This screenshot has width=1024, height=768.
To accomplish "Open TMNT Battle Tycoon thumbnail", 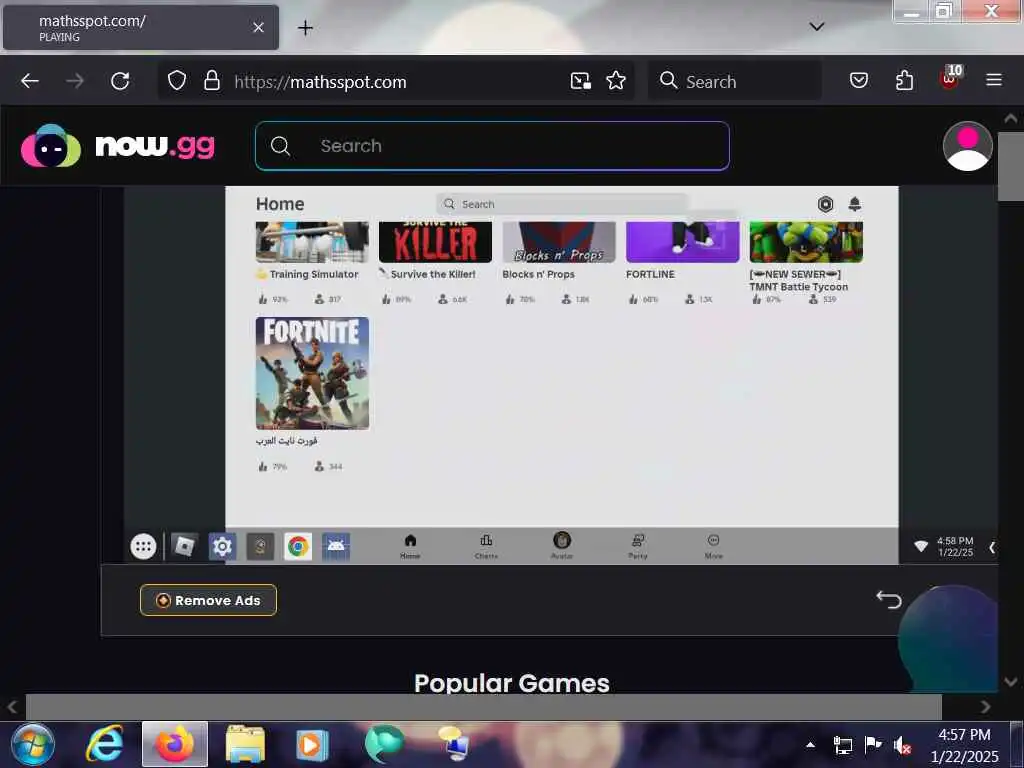I will [806, 242].
